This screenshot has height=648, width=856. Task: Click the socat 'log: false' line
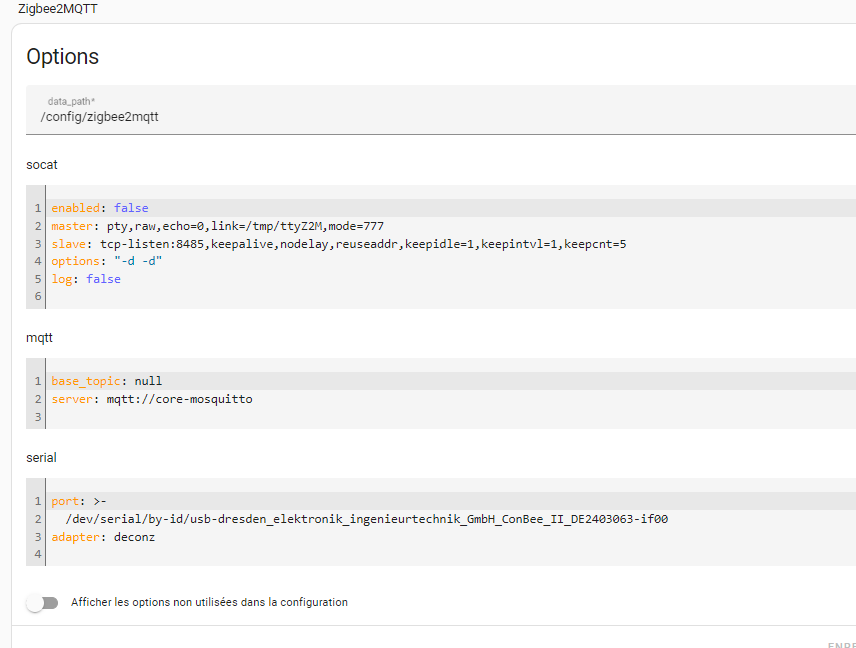86,279
